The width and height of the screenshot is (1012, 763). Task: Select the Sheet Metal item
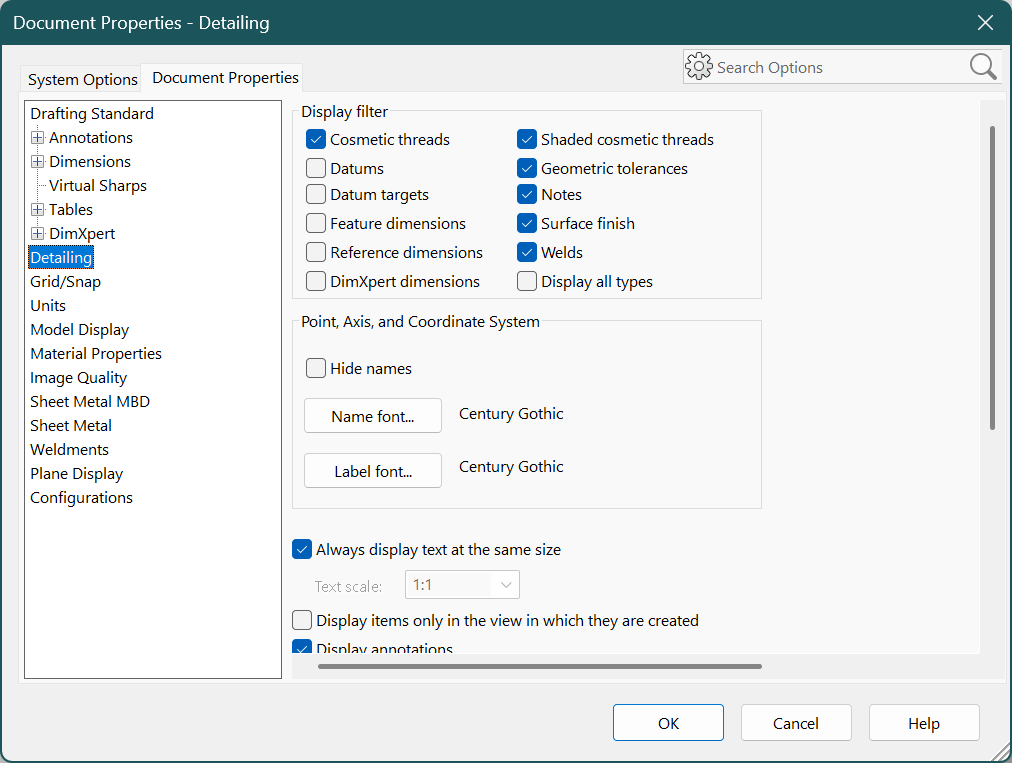(70, 425)
